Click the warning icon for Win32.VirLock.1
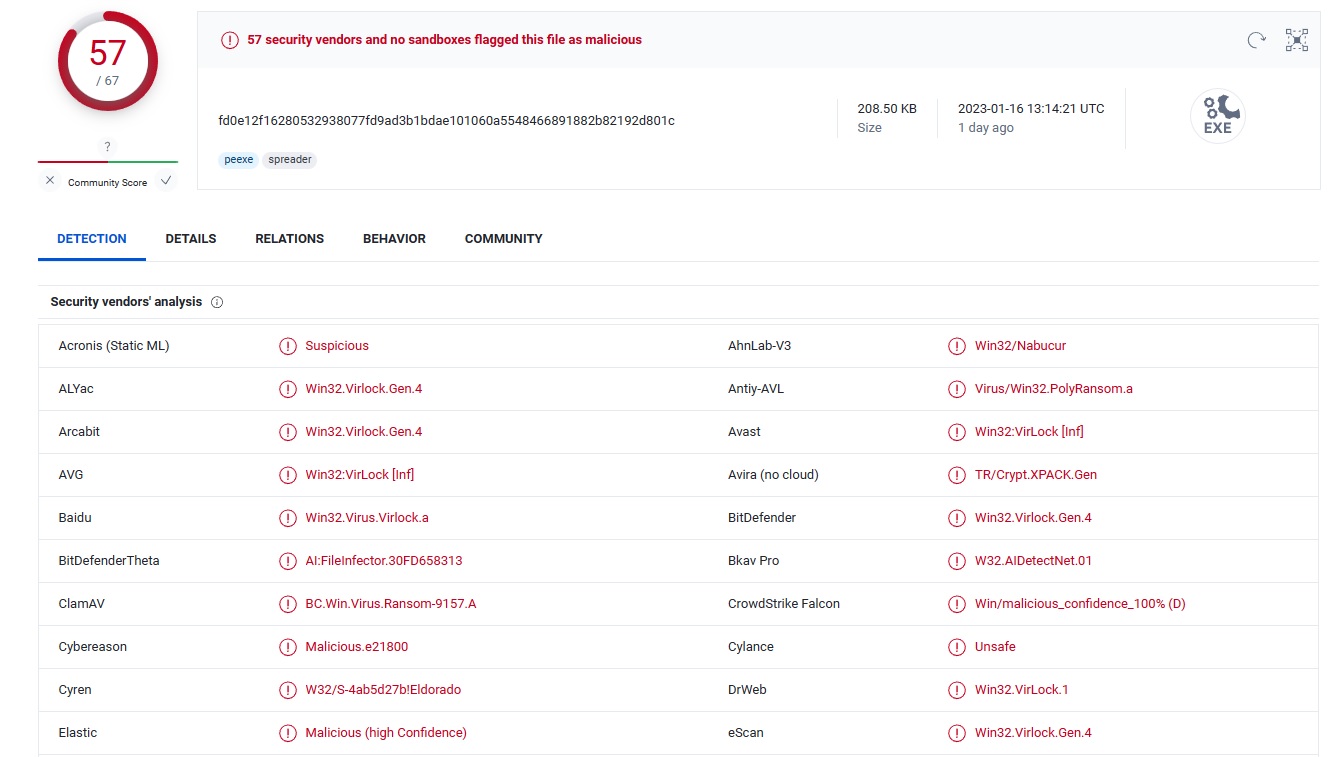Screen dimensions: 1331x757 click(x=957, y=690)
